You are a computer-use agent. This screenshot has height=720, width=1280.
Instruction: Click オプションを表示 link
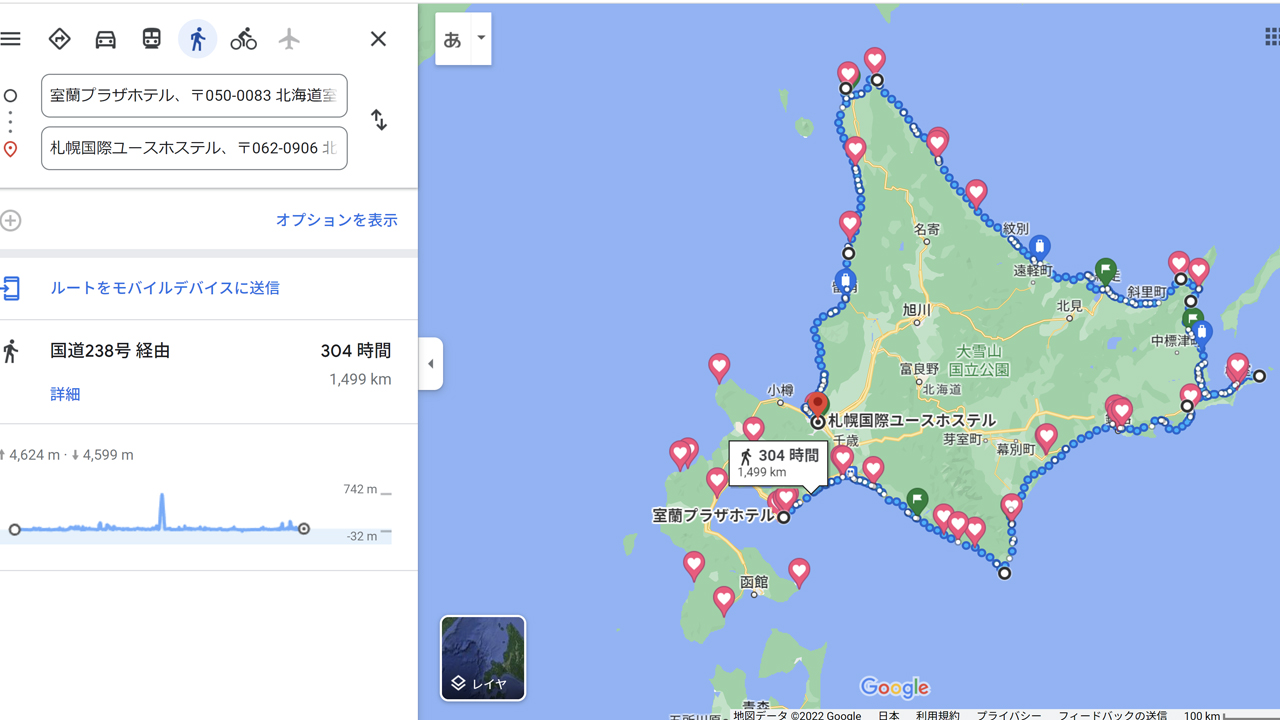click(x=337, y=220)
